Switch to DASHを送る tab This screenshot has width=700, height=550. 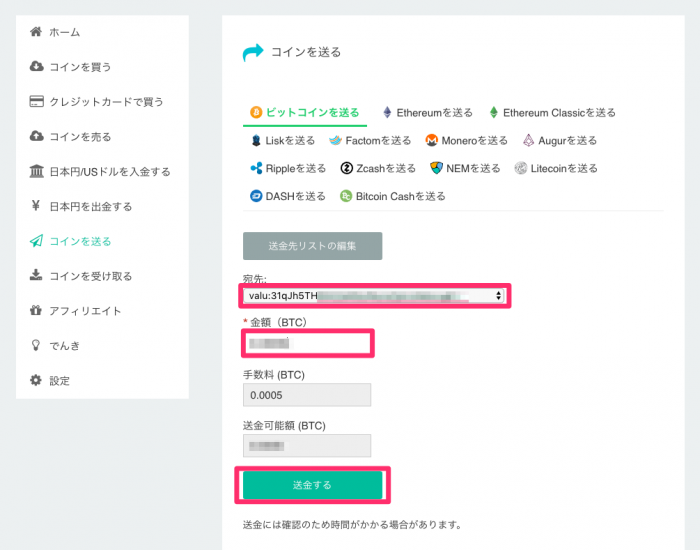tap(288, 196)
